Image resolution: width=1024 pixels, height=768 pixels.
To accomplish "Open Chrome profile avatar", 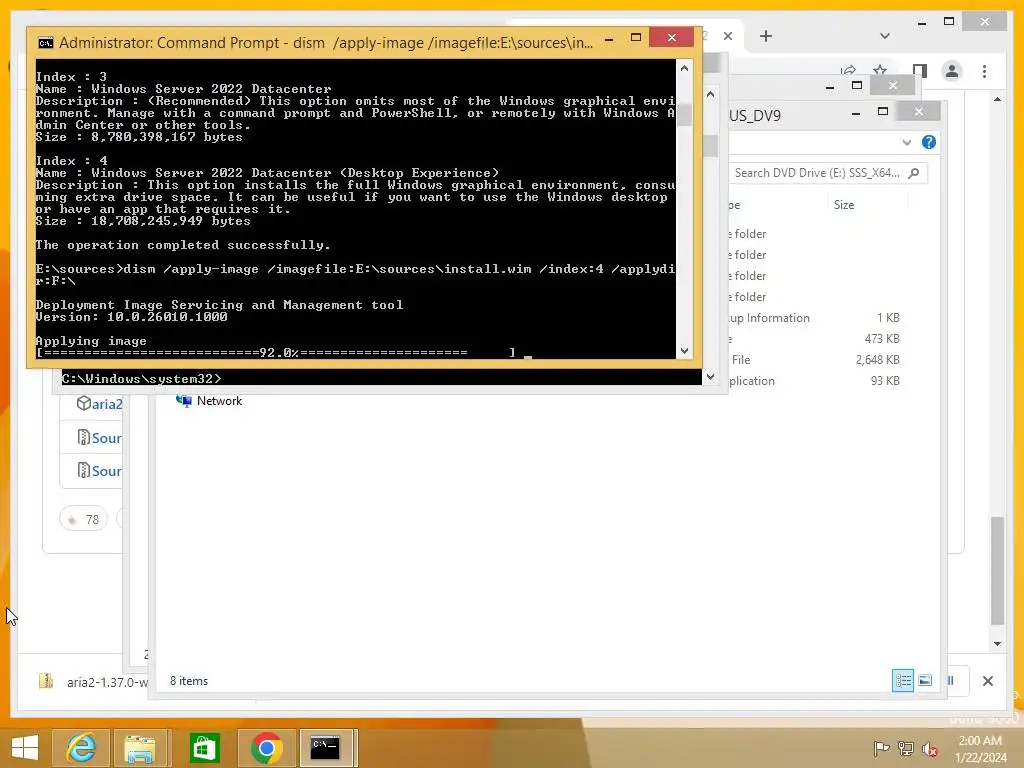I will click(952, 71).
